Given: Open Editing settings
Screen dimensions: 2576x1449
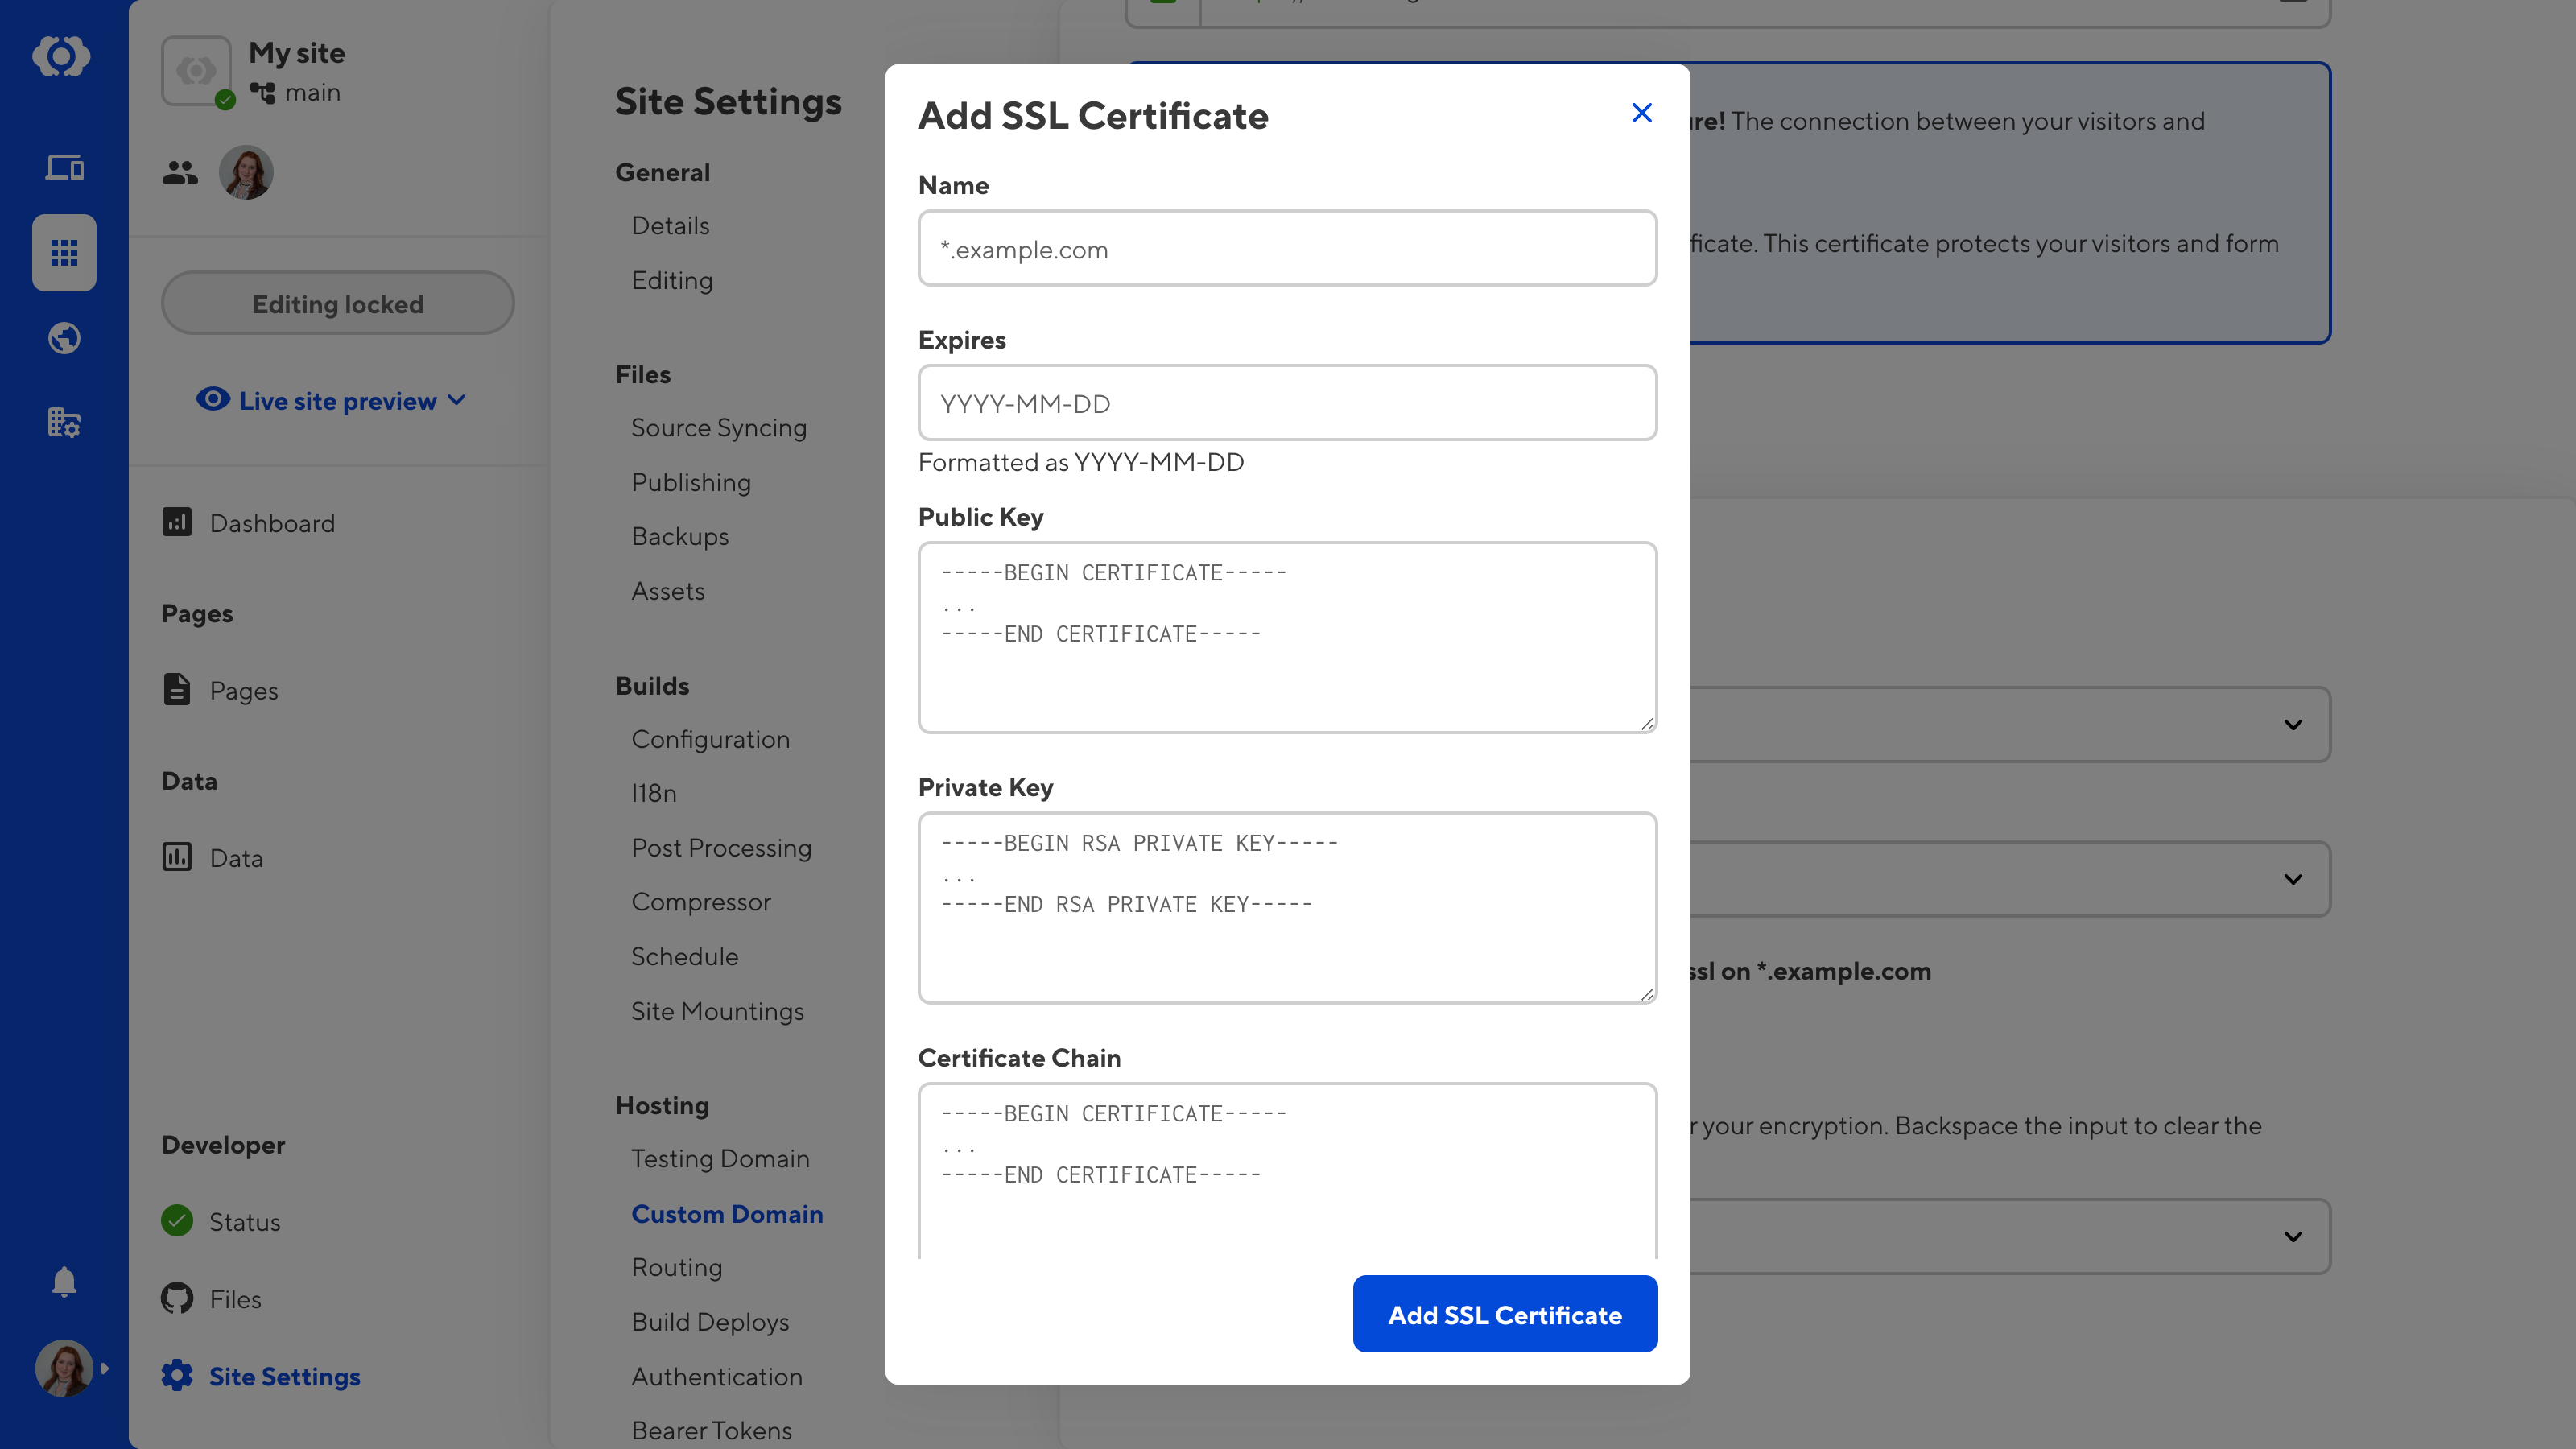Looking at the screenshot, I should click(672, 280).
